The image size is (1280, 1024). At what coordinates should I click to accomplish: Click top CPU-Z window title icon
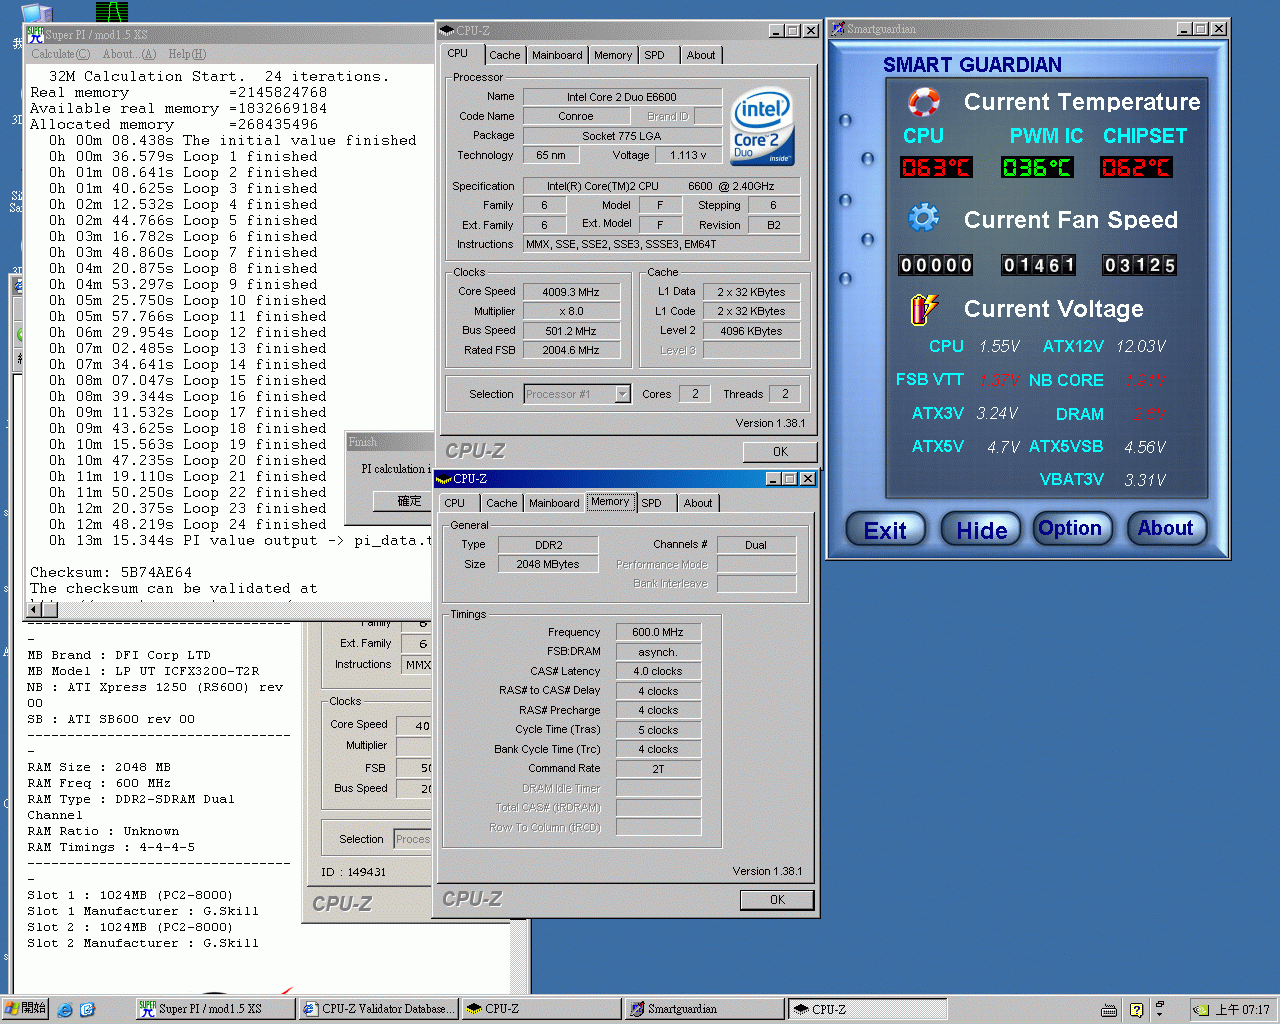click(x=447, y=31)
